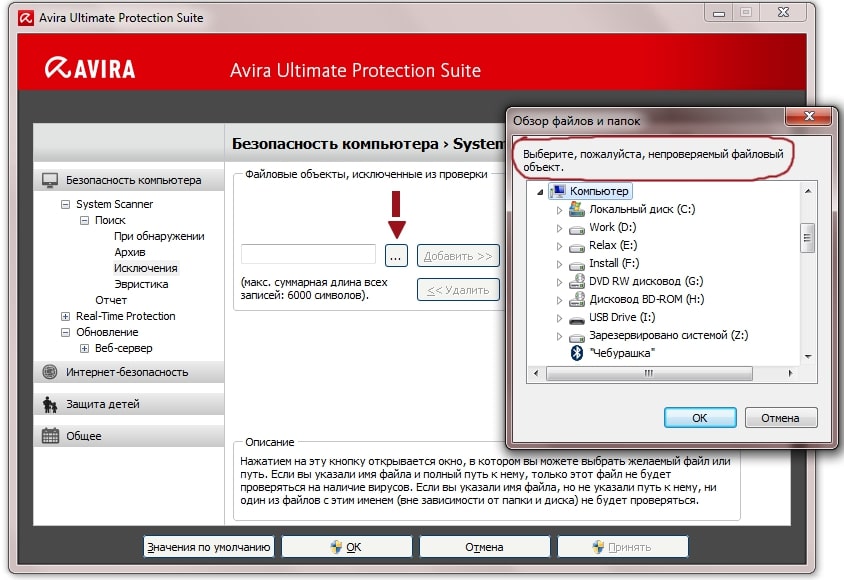Expand the Work (D:) drive node
Screen dimensions: 844x580
pos(559,228)
